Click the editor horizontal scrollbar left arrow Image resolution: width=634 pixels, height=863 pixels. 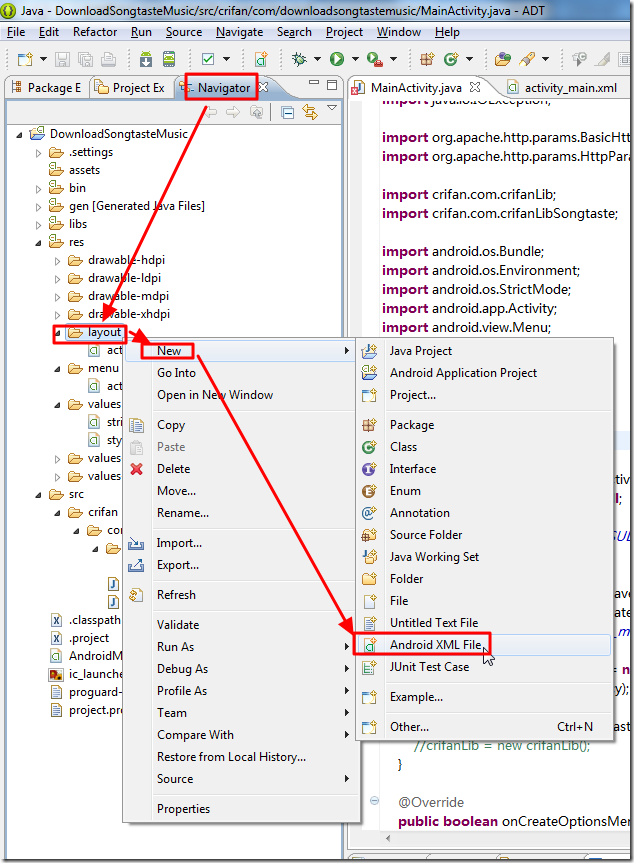pos(388,839)
